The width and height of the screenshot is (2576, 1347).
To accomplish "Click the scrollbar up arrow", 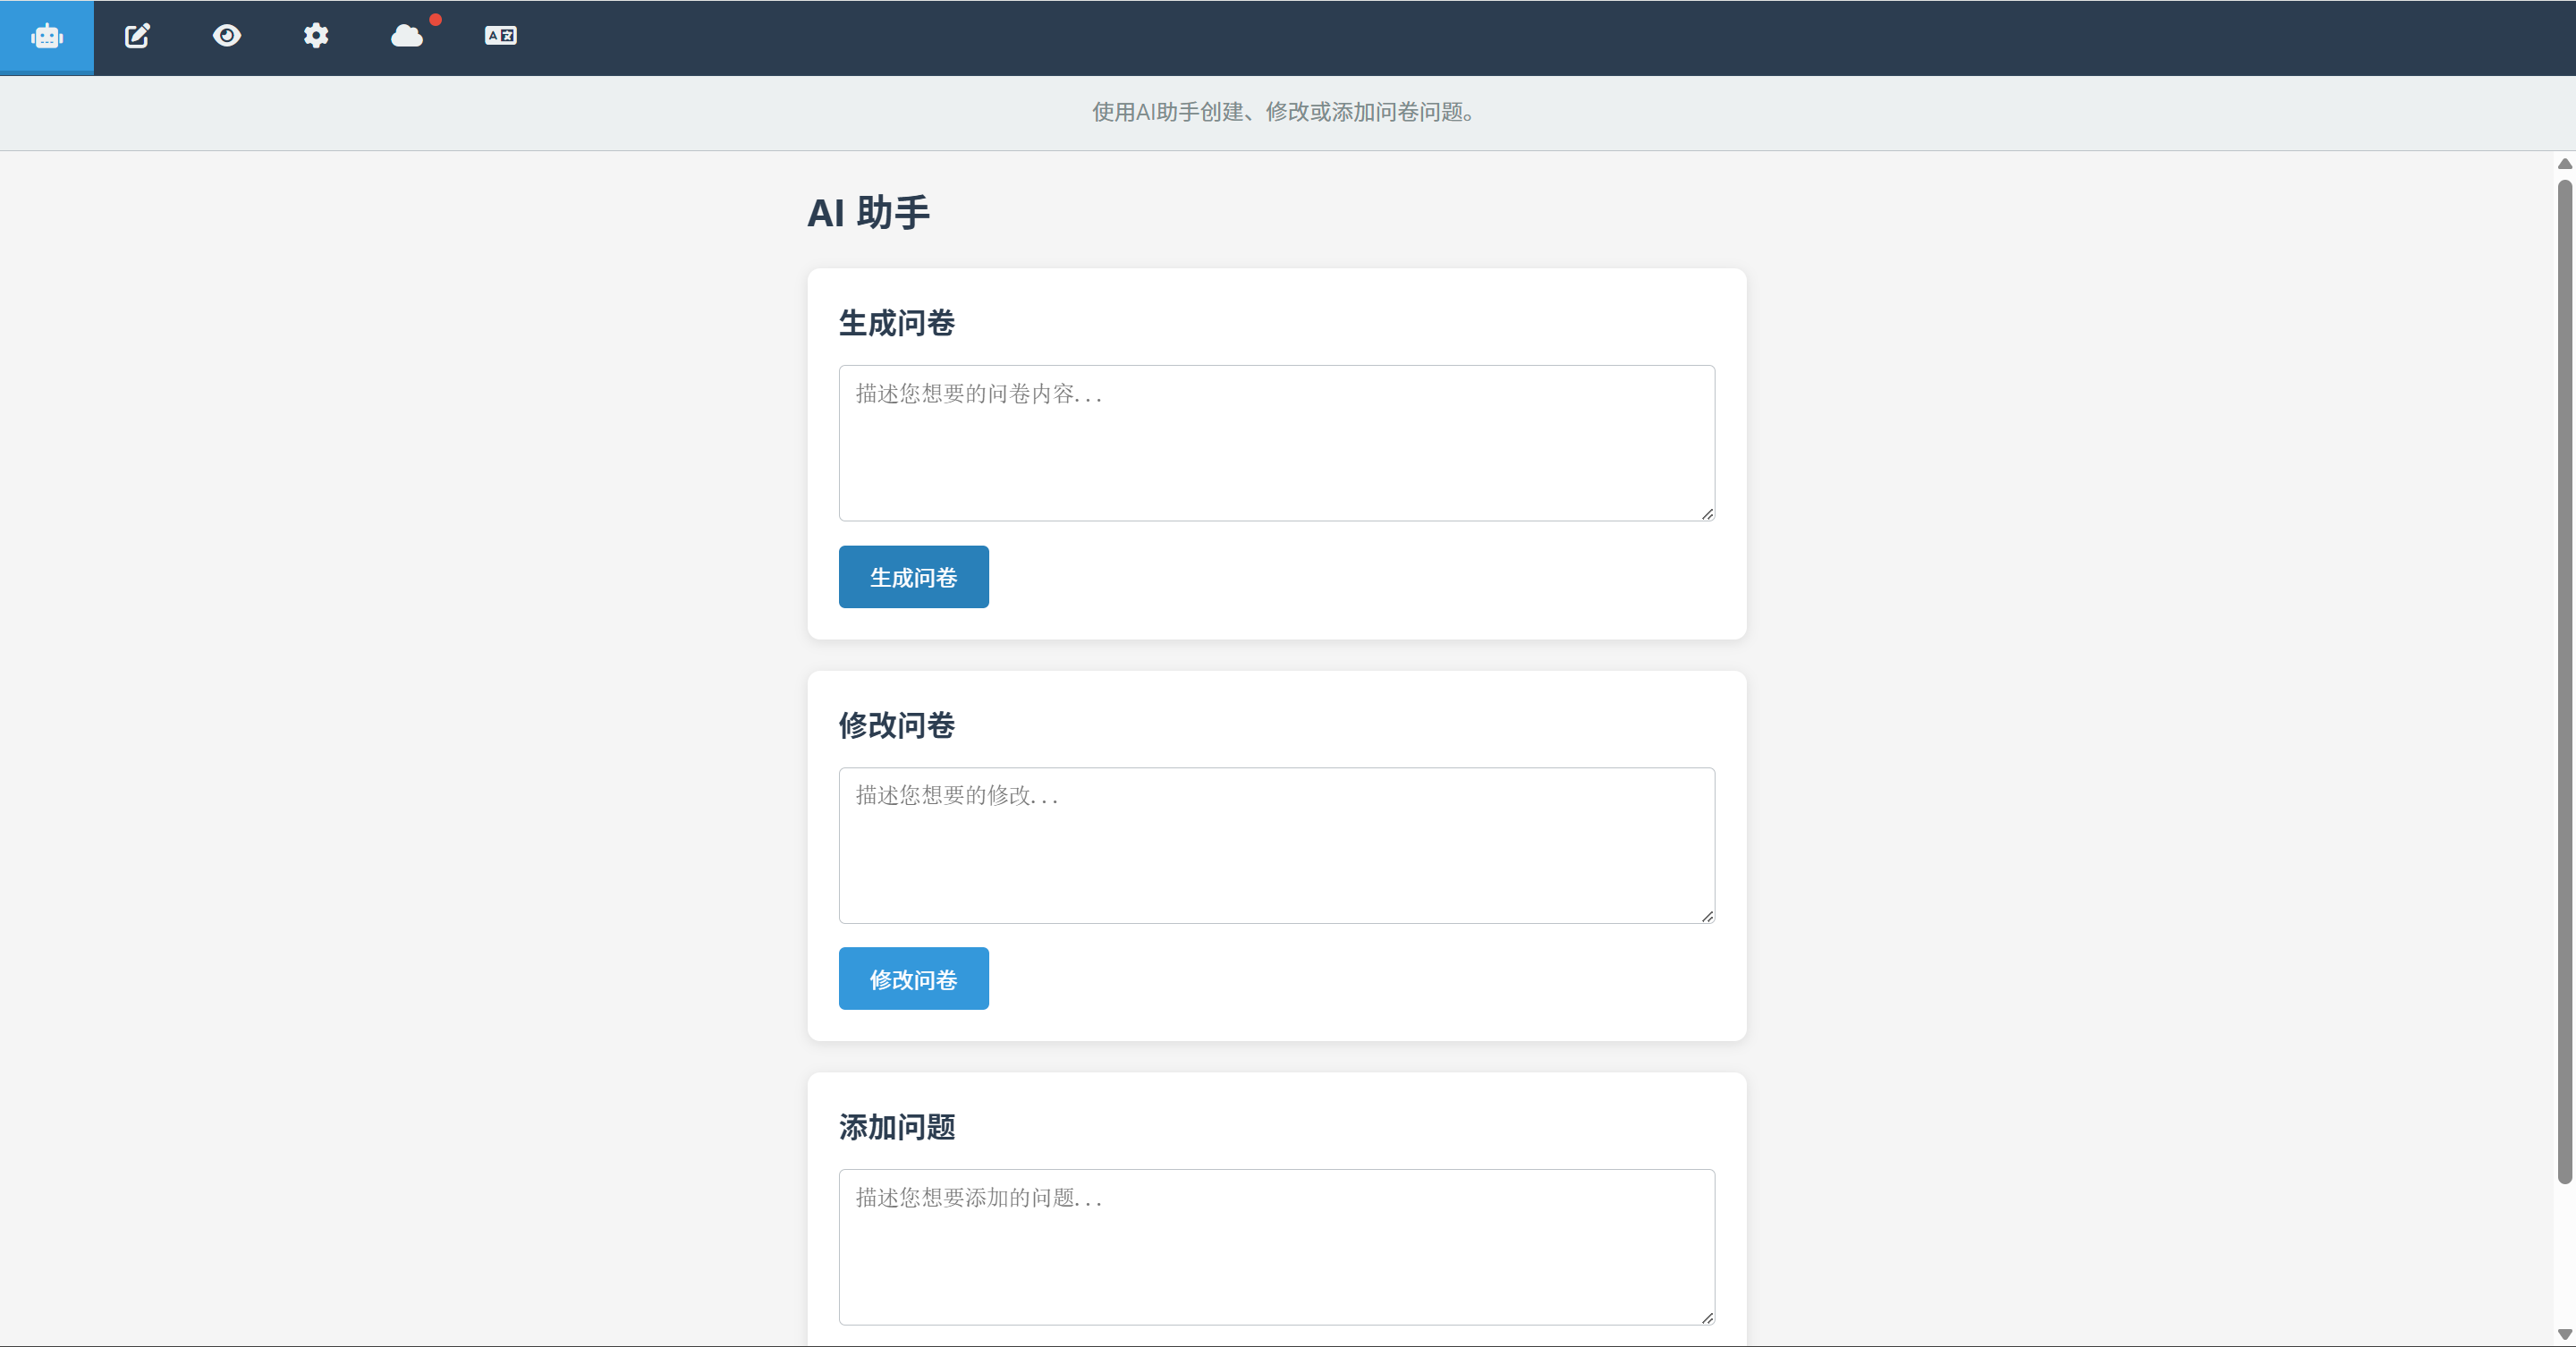I will [2564, 164].
